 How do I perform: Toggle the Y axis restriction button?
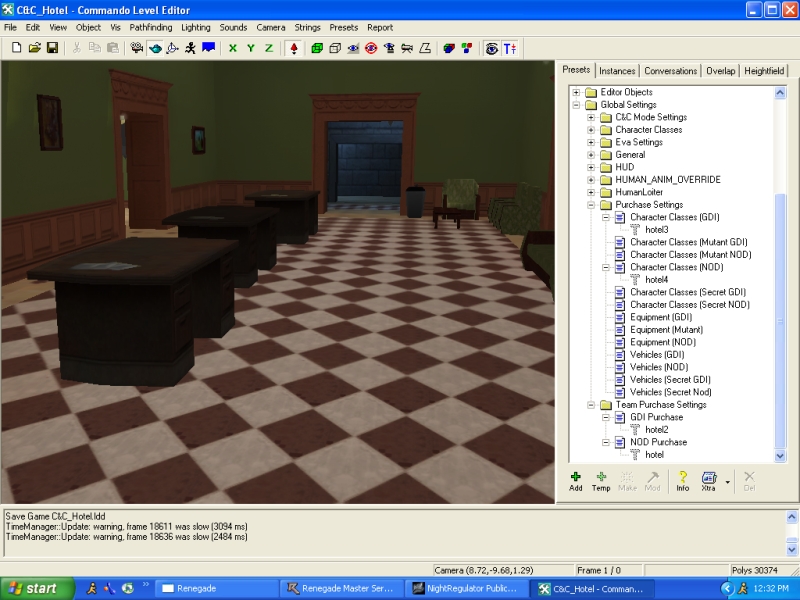pyautogui.click(x=251, y=48)
